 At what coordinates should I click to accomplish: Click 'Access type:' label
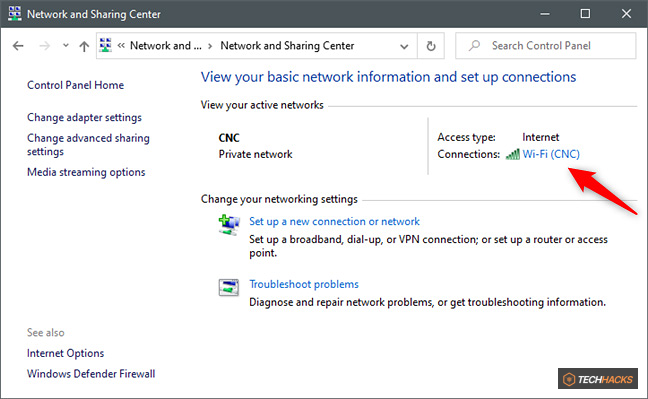[x=466, y=137]
